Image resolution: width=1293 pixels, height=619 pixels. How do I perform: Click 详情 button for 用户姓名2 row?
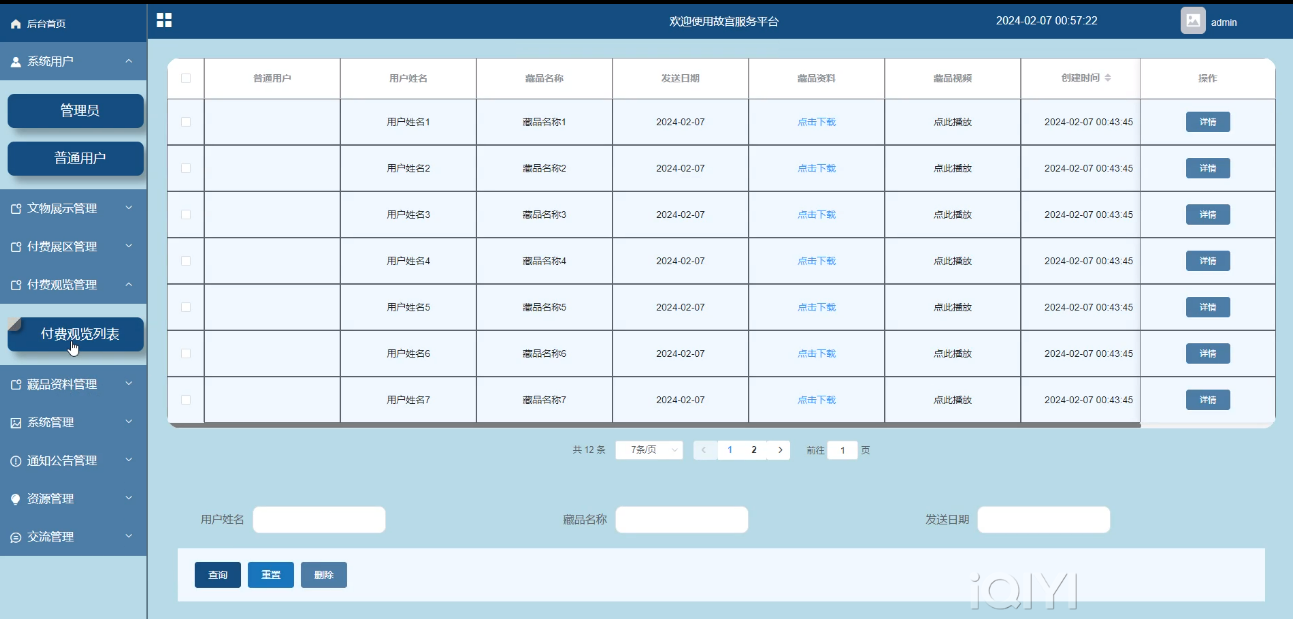tap(1208, 168)
